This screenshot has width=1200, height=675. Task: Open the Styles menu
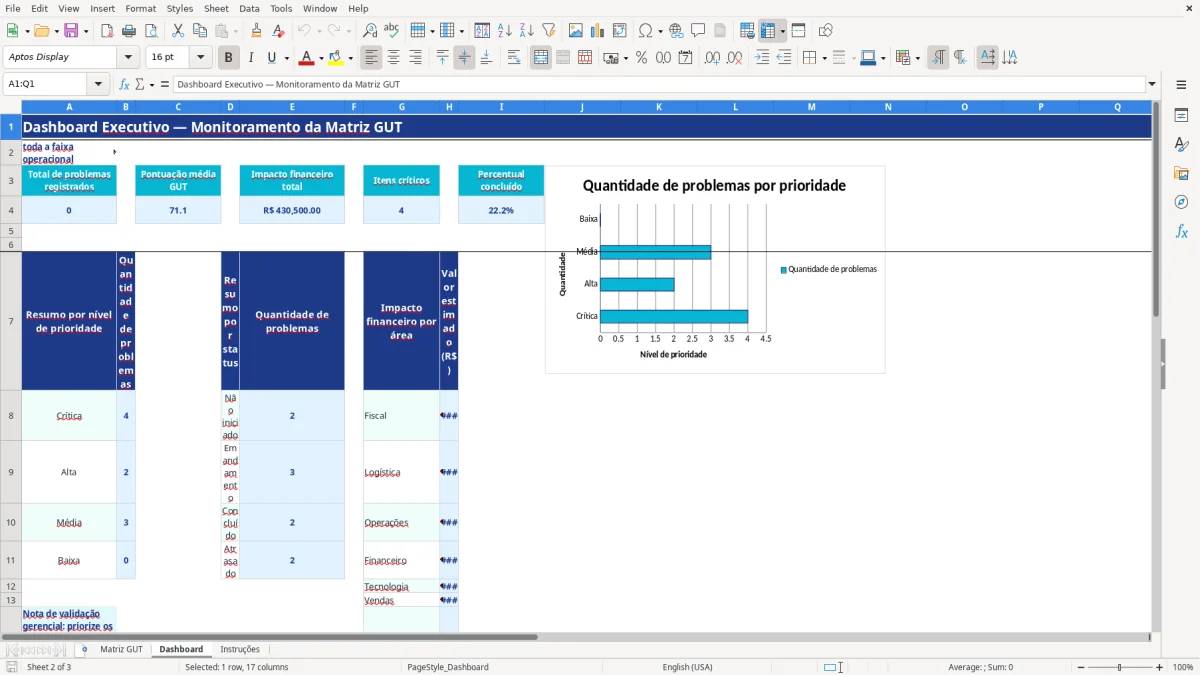(x=180, y=8)
